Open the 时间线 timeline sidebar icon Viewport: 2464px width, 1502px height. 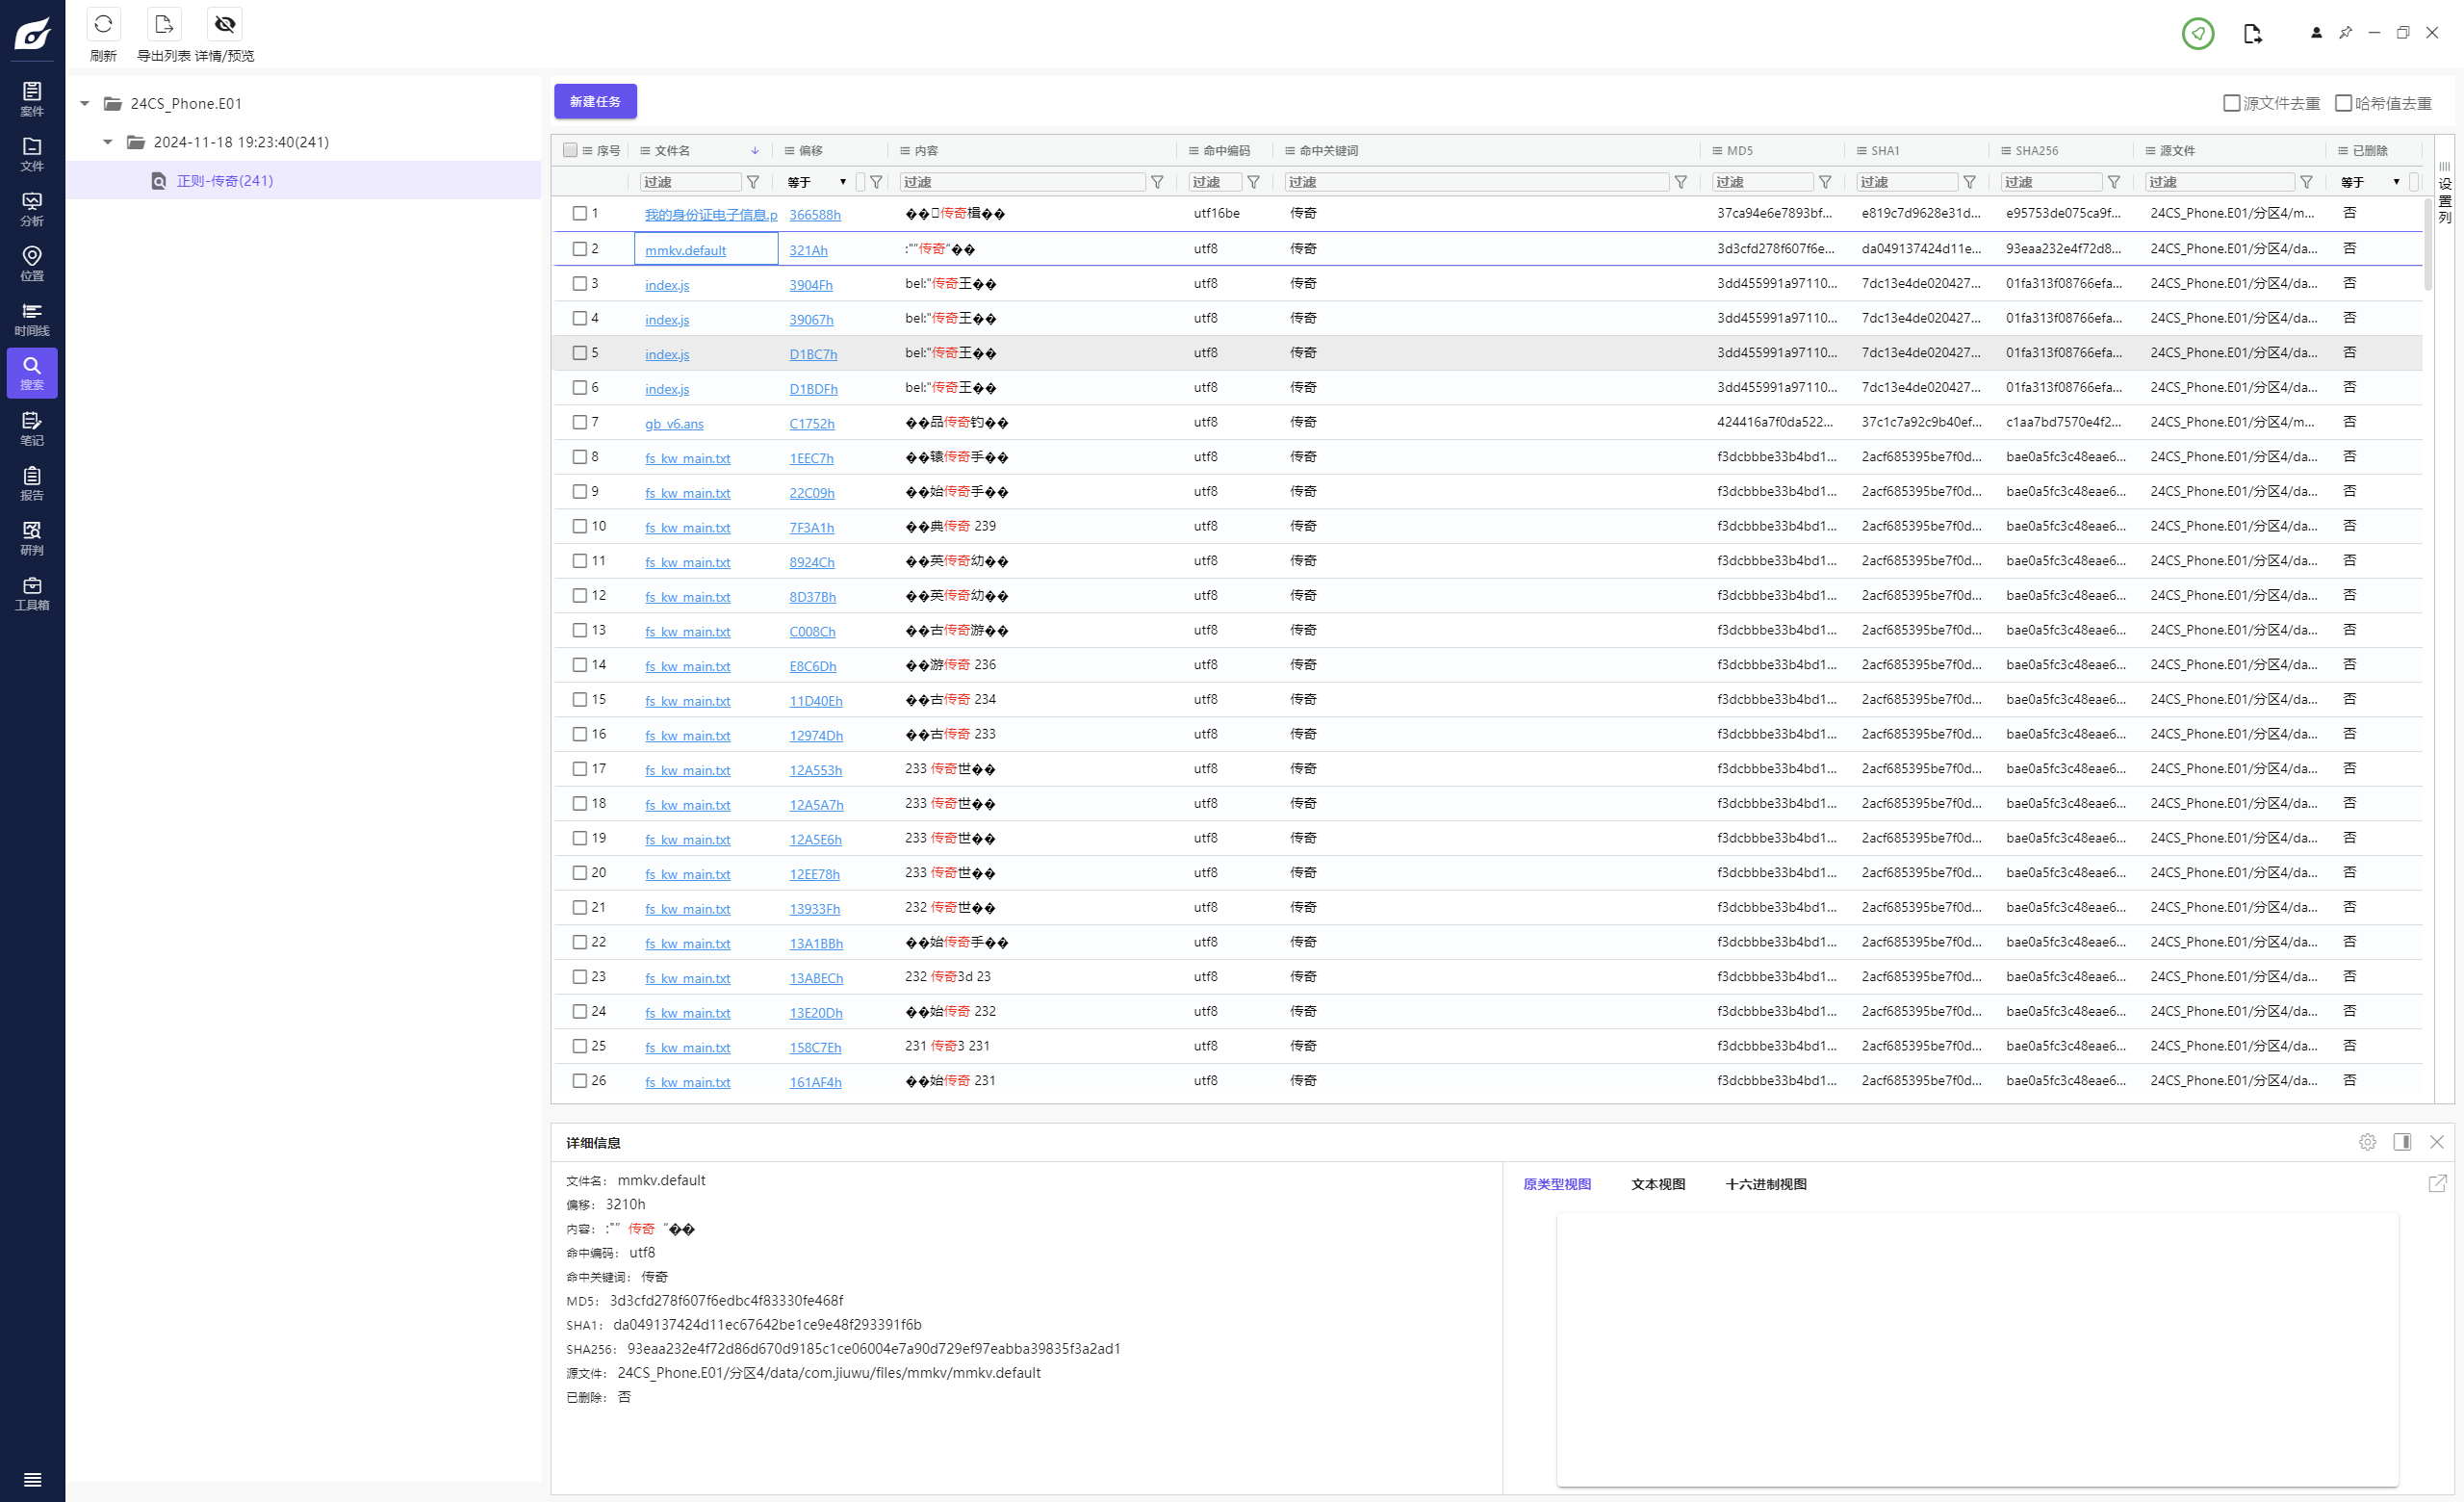point(32,319)
